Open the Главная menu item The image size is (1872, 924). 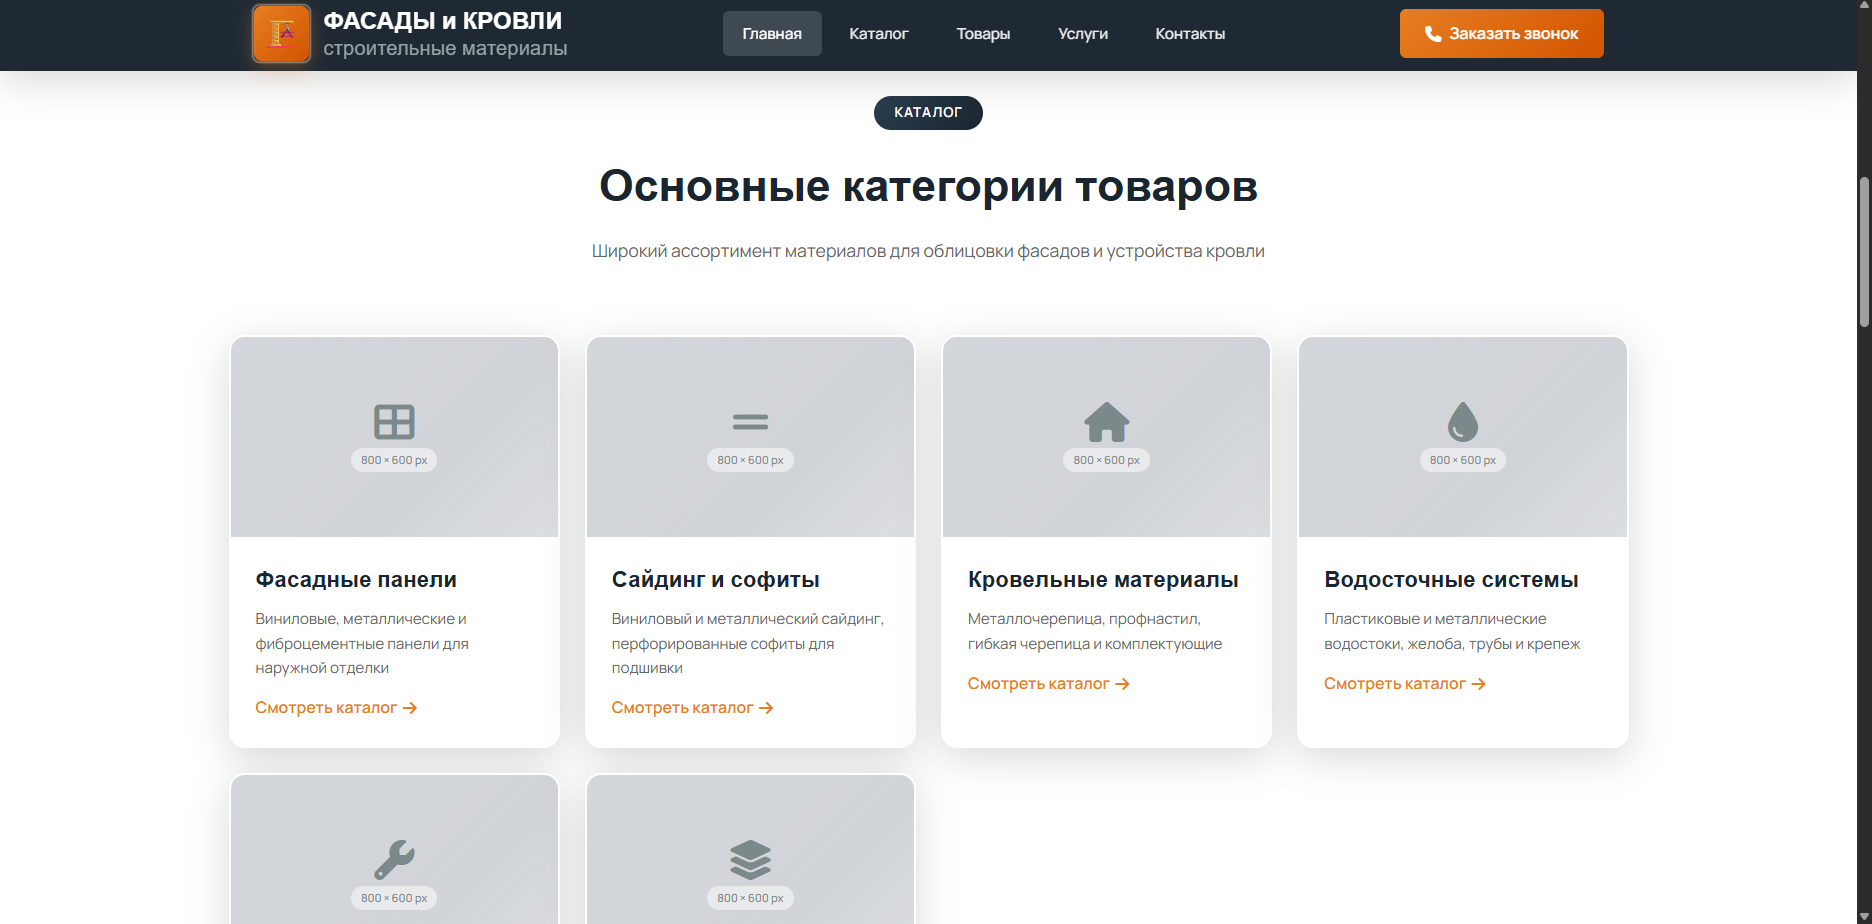772,34
